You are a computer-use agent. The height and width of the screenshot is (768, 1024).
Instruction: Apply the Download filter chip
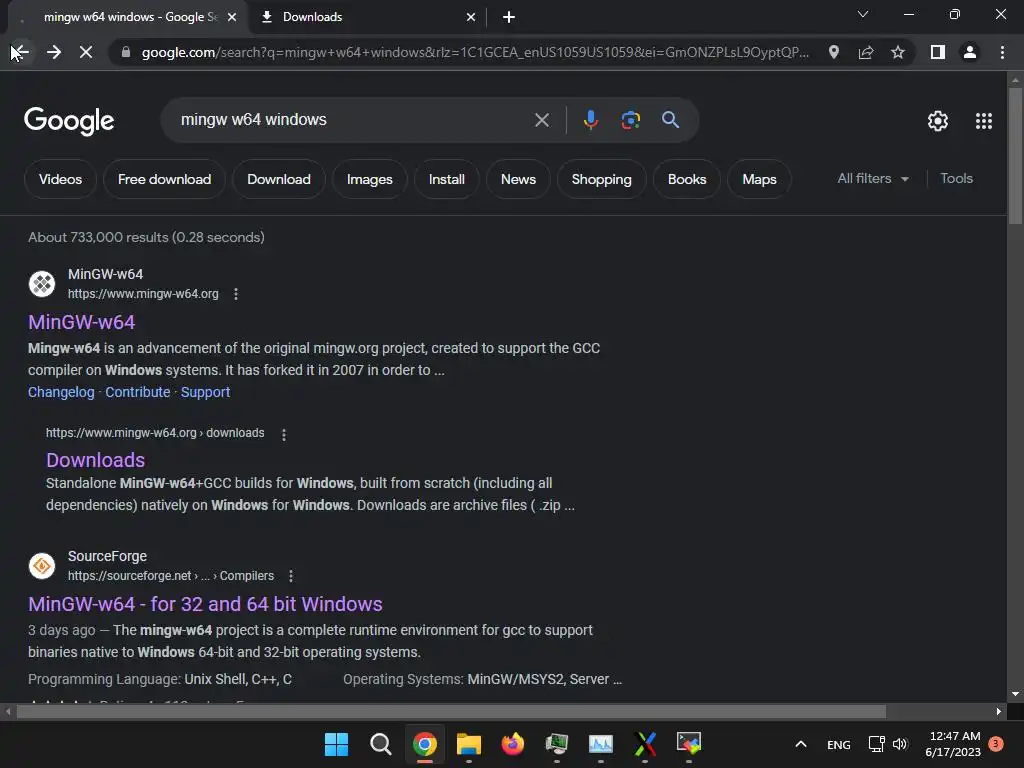279,179
